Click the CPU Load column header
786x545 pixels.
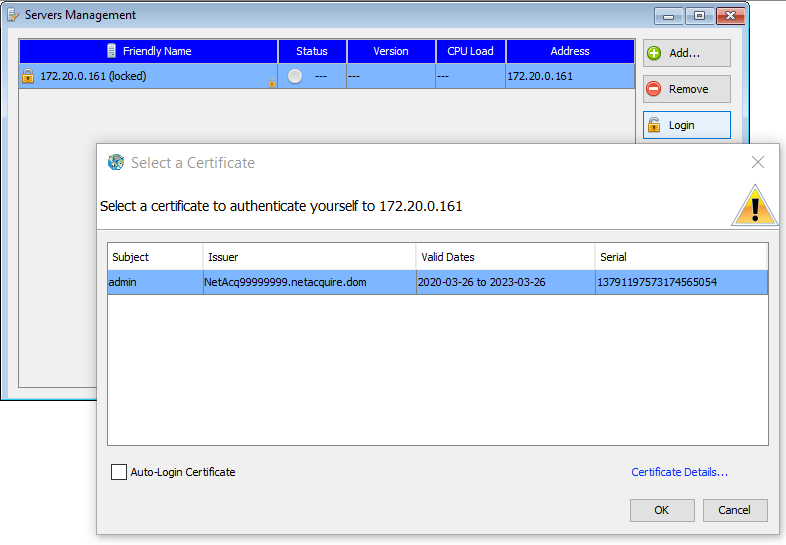click(471, 51)
